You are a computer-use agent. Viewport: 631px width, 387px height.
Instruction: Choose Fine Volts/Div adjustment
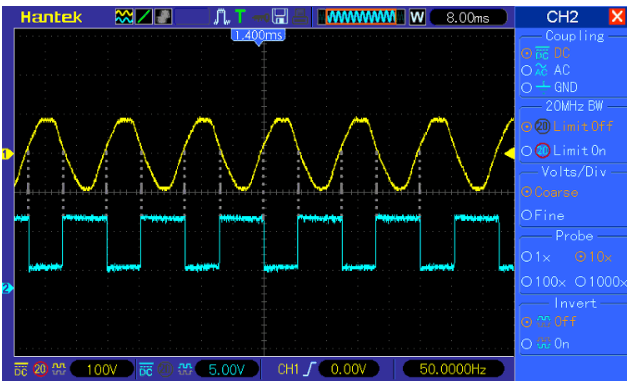coord(526,215)
